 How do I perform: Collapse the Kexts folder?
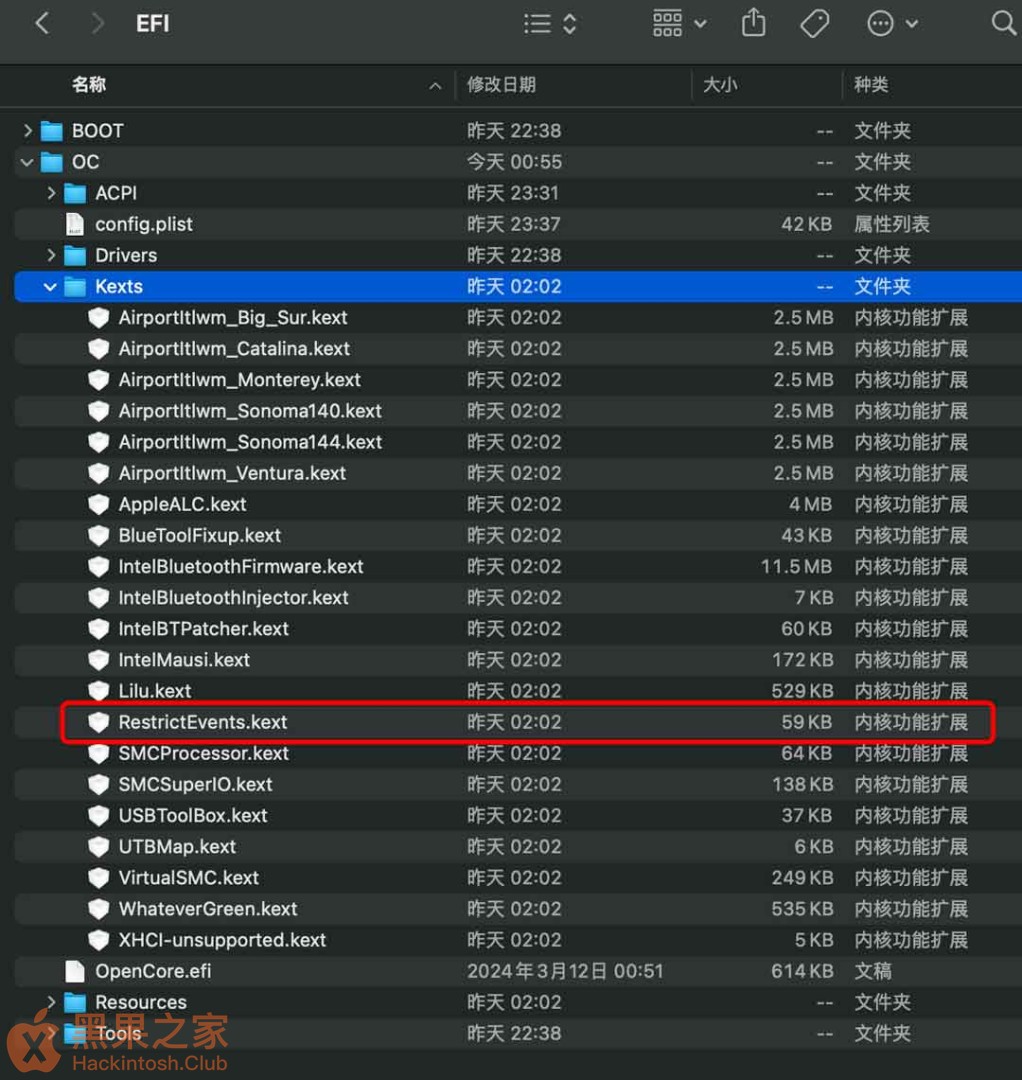click(x=50, y=287)
